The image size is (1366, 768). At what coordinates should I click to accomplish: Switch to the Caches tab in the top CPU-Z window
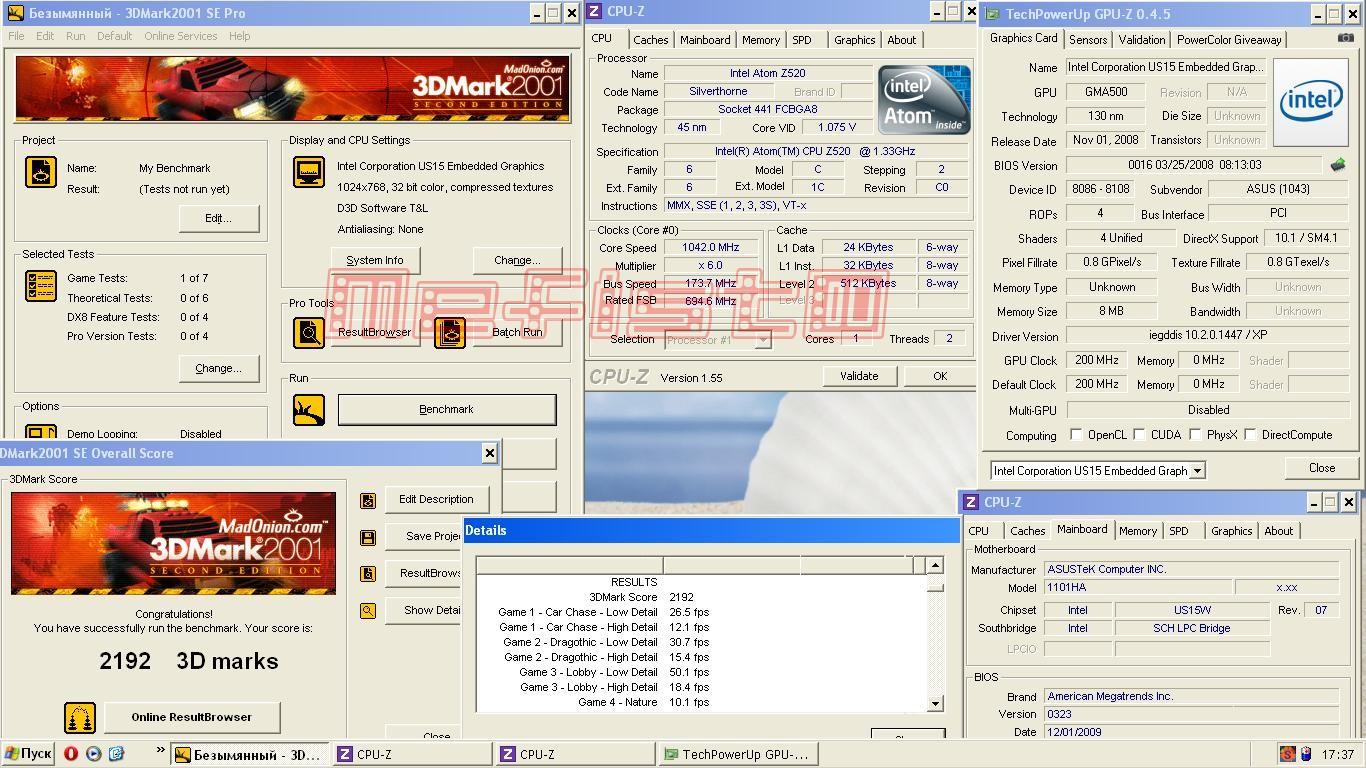point(650,40)
